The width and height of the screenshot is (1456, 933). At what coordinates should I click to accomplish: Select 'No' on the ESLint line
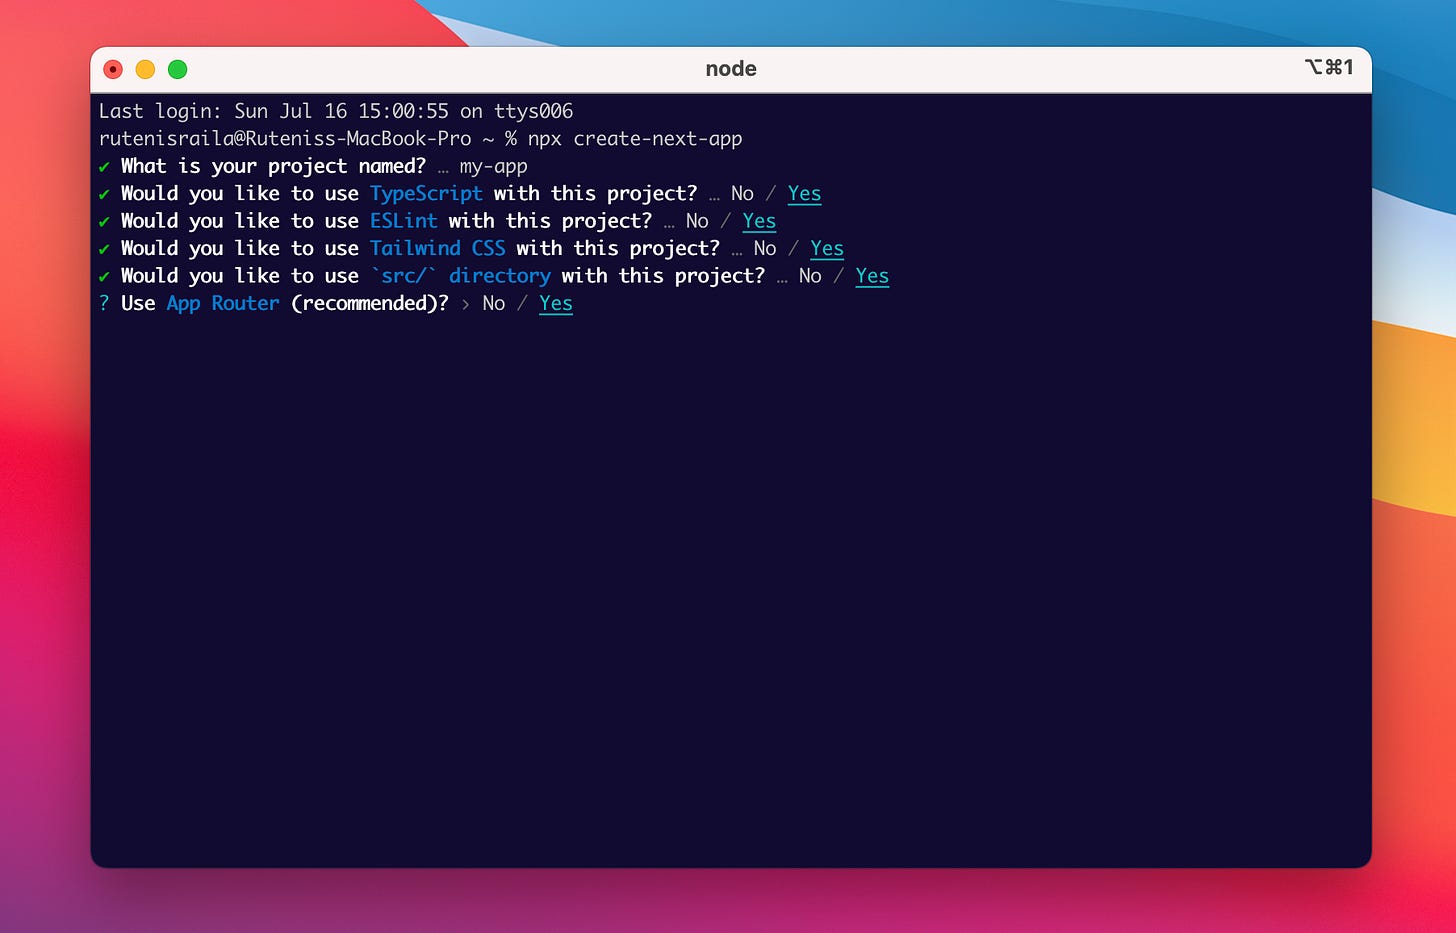tap(697, 221)
